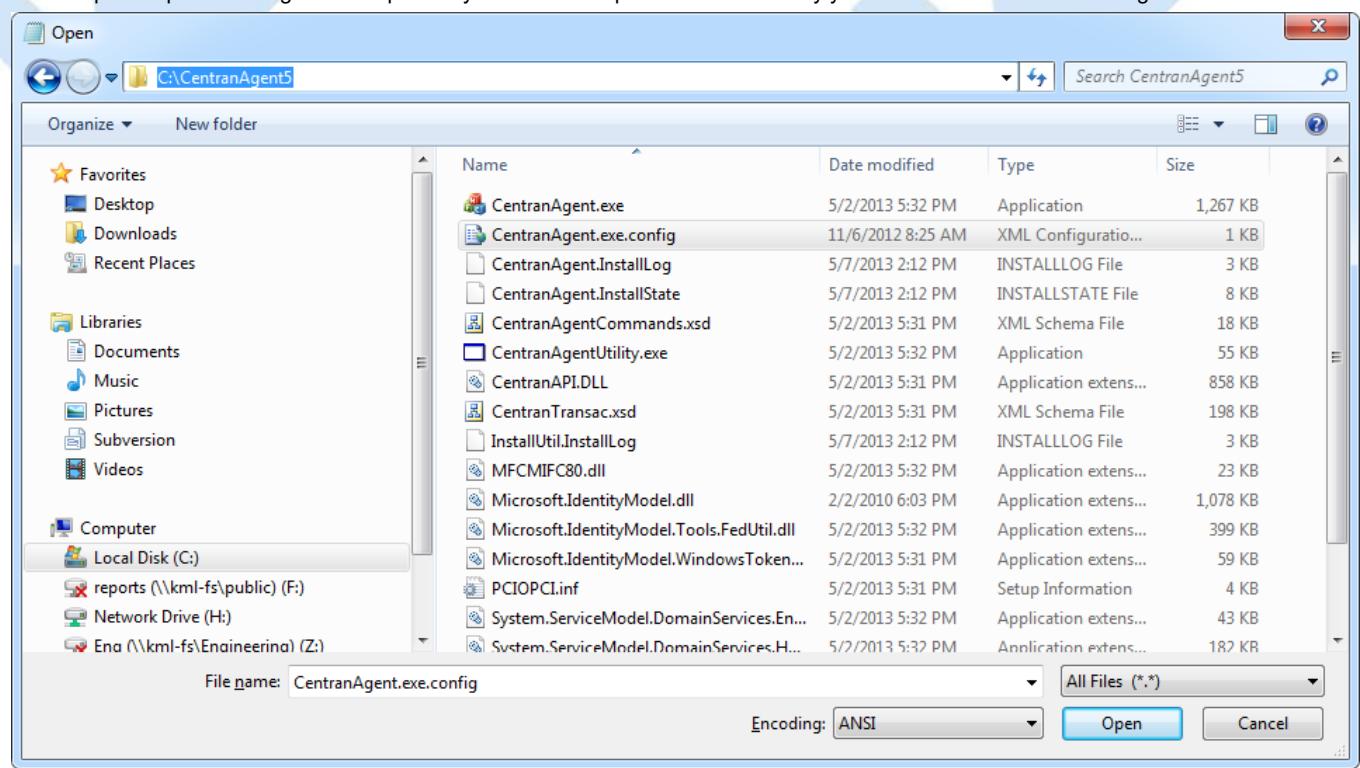This screenshot has height=768, width=1360.
Task: Click the Music library icon
Action: point(75,381)
